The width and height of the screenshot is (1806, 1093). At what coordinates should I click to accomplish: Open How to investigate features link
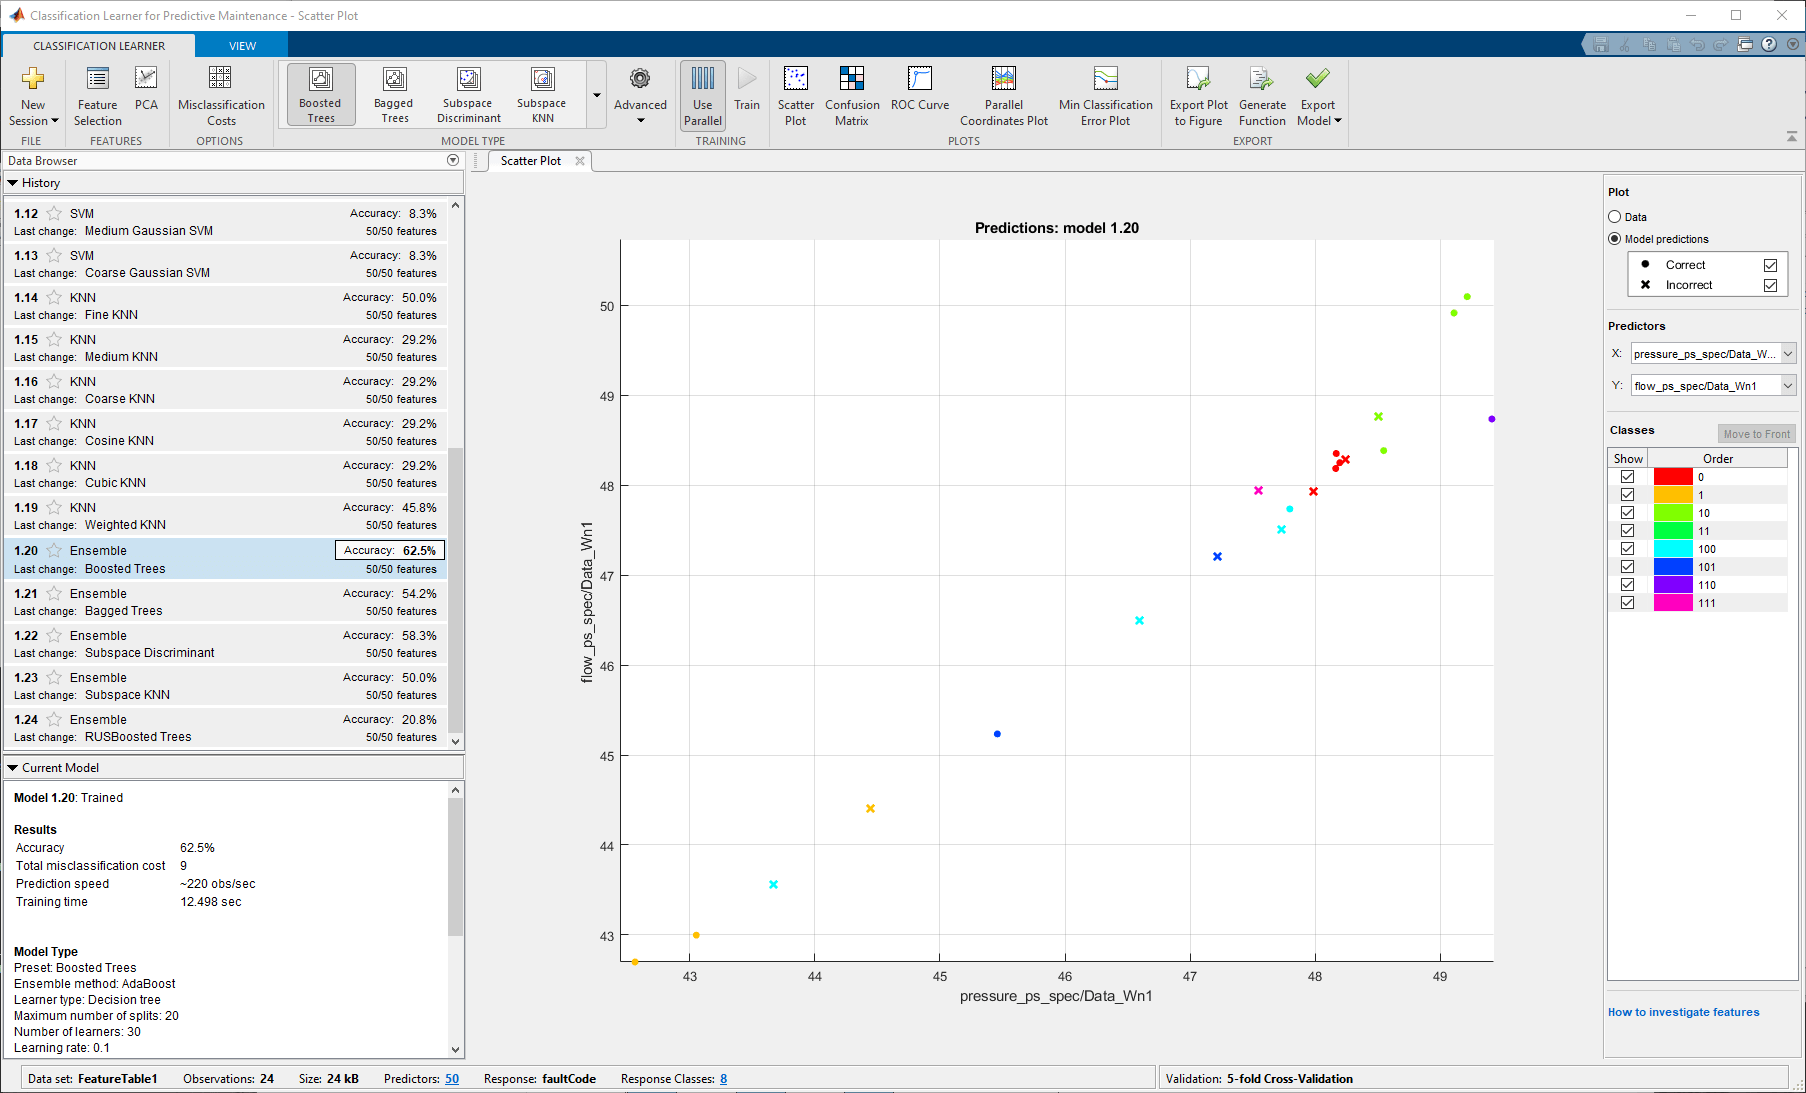tap(1683, 1012)
